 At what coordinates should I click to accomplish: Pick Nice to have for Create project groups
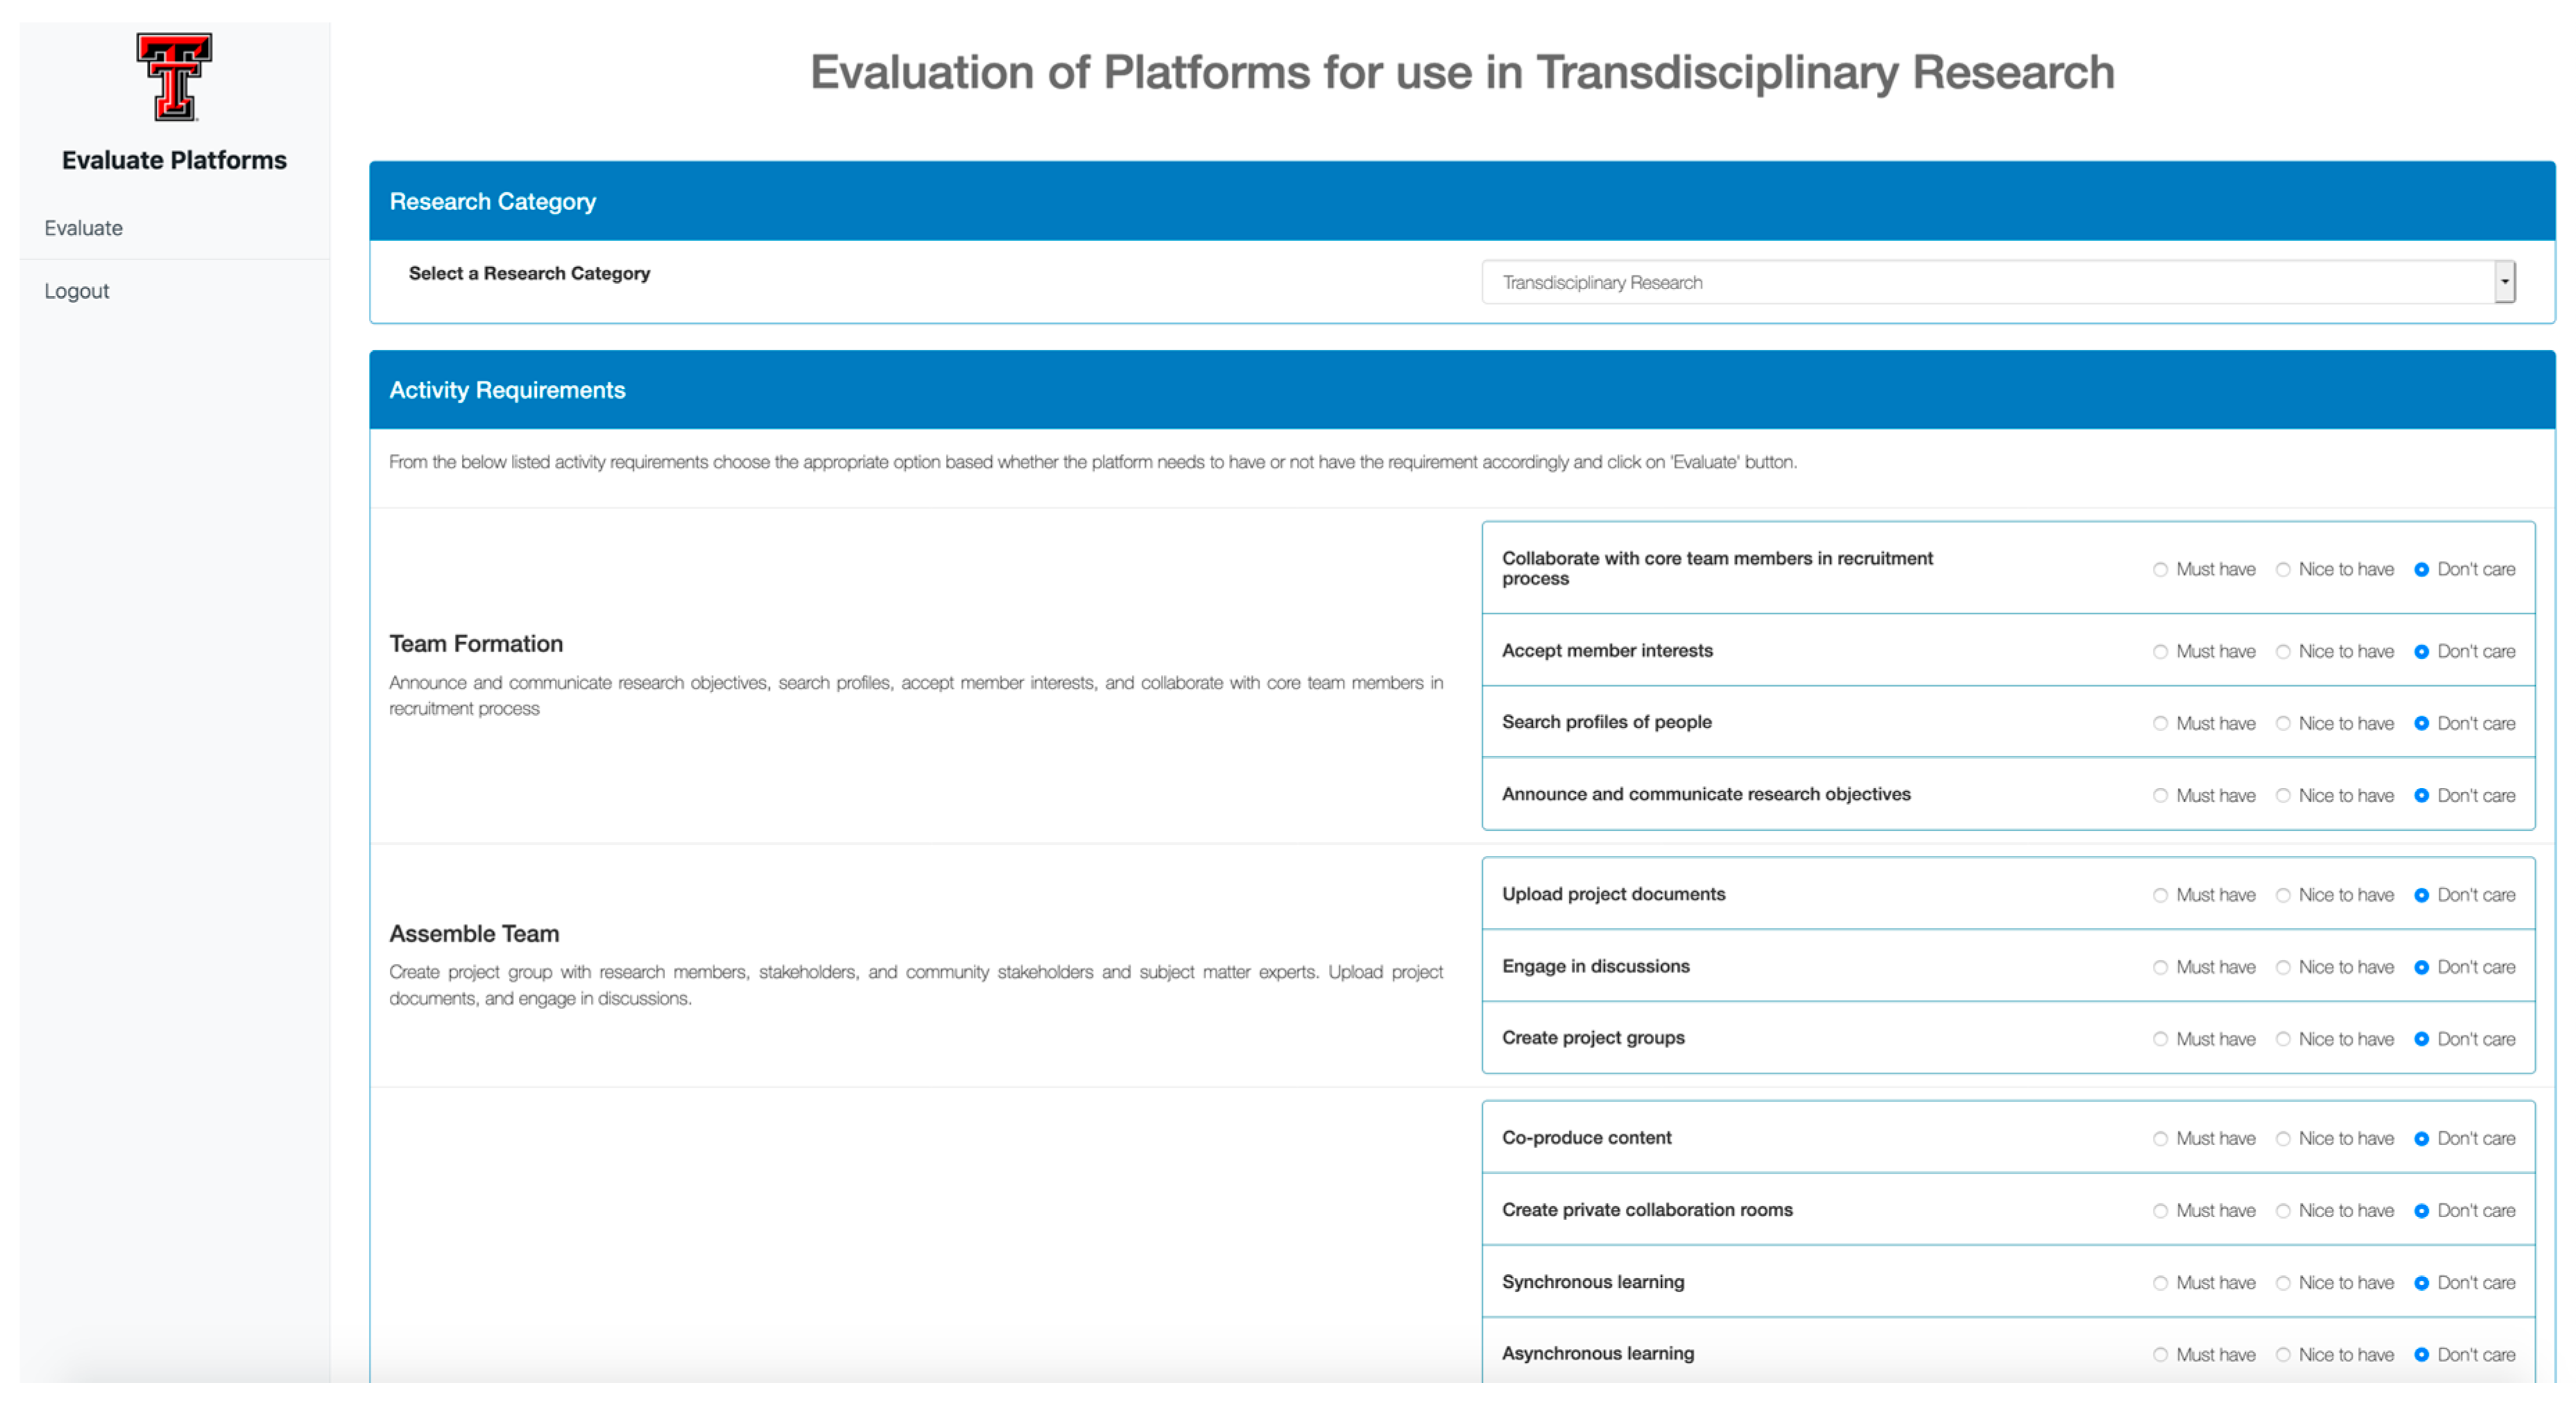click(x=2283, y=1040)
